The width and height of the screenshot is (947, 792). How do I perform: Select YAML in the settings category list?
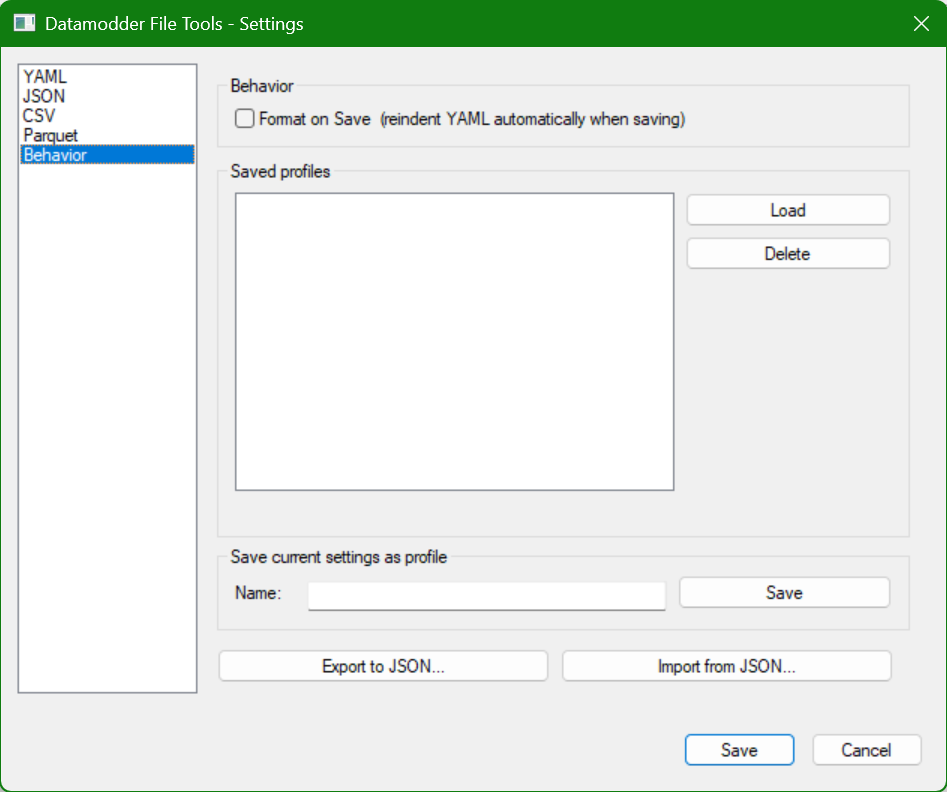point(107,77)
